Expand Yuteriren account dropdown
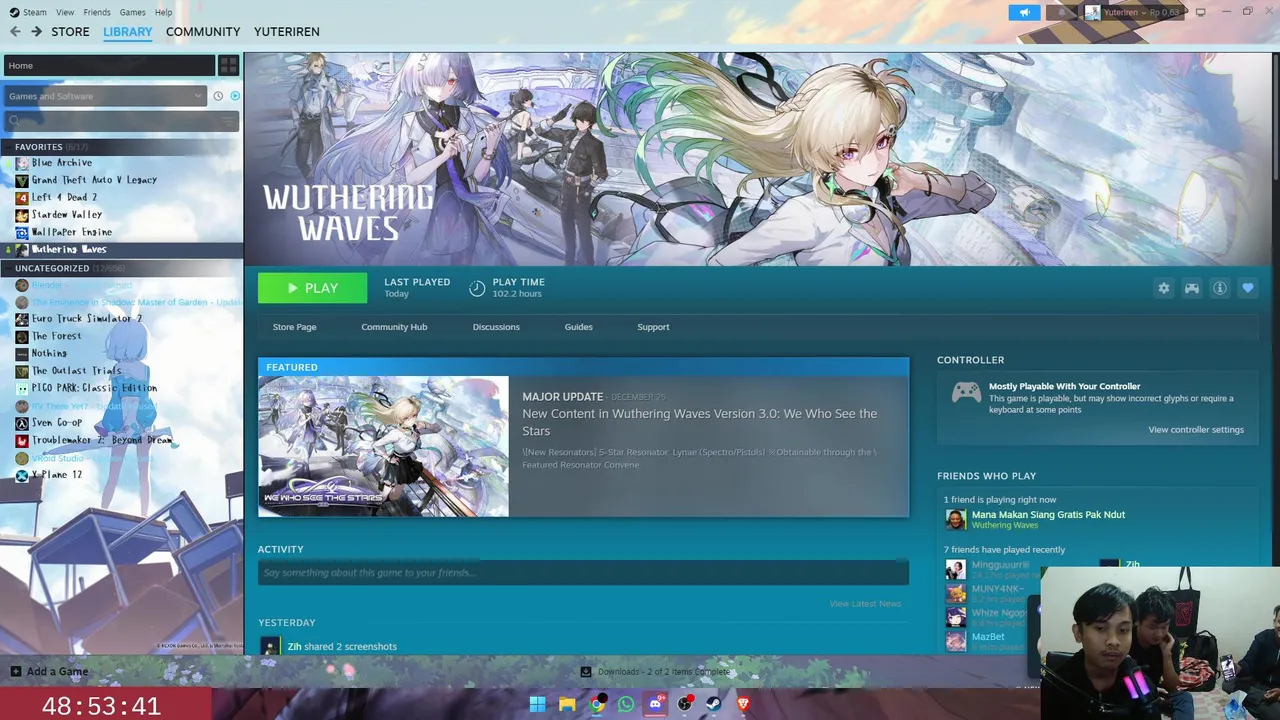 pyautogui.click(x=1133, y=12)
